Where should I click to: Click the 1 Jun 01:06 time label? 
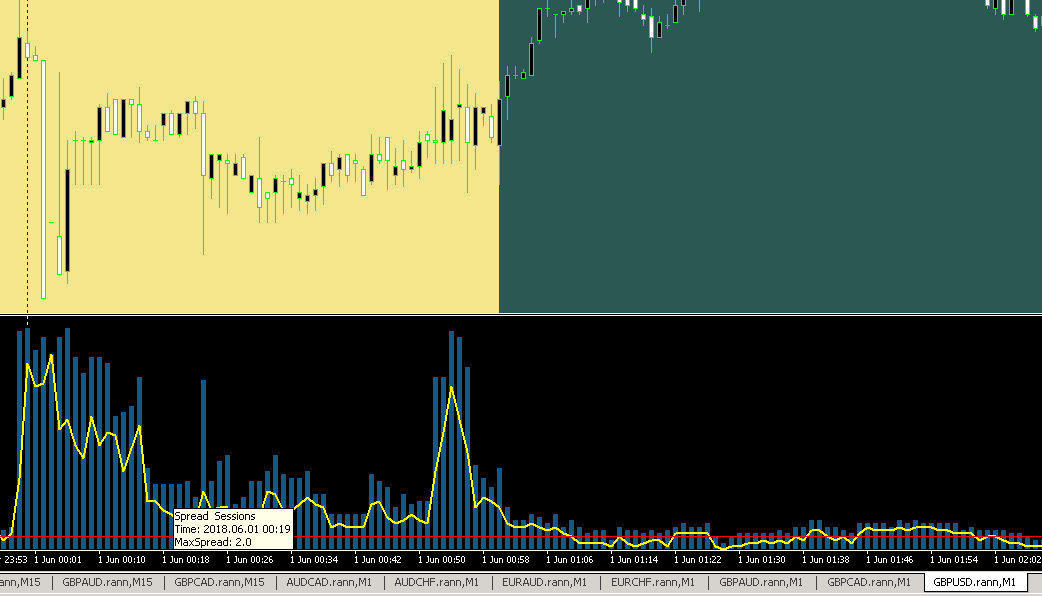570,559
